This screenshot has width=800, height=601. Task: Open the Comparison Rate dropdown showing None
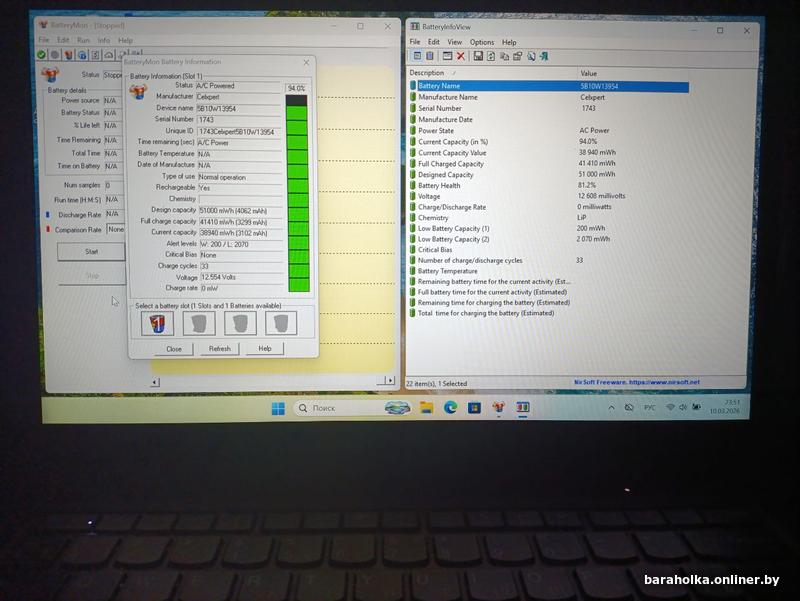116,230
